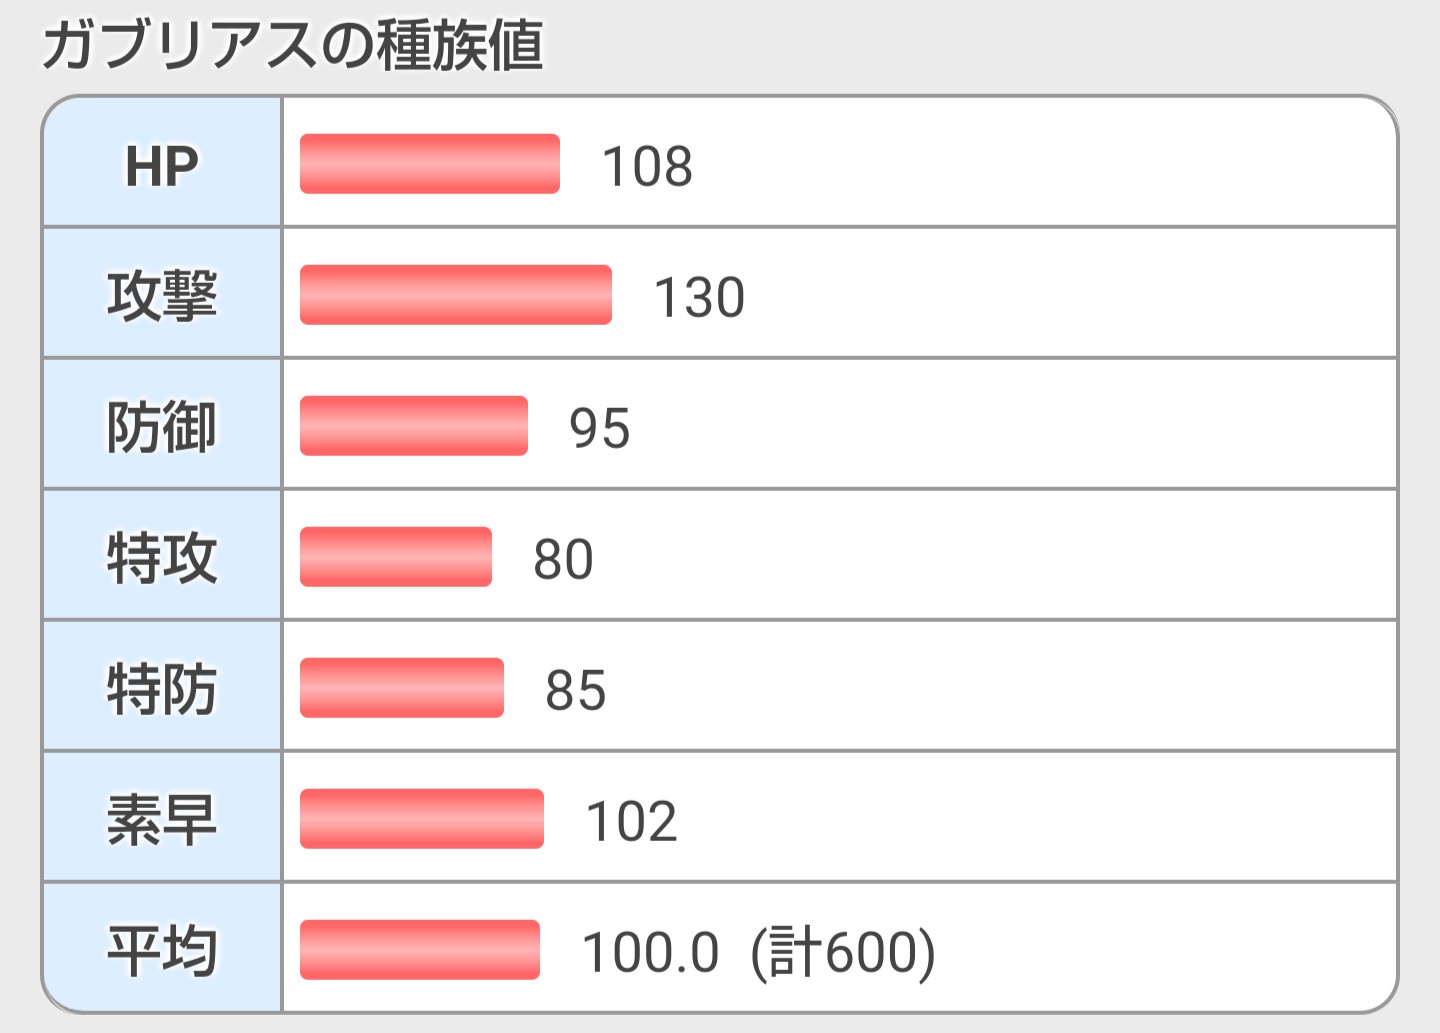1440x1033 pixels.
Task: Click the red 平均 stat bar
Action: [x=420, y=950]
